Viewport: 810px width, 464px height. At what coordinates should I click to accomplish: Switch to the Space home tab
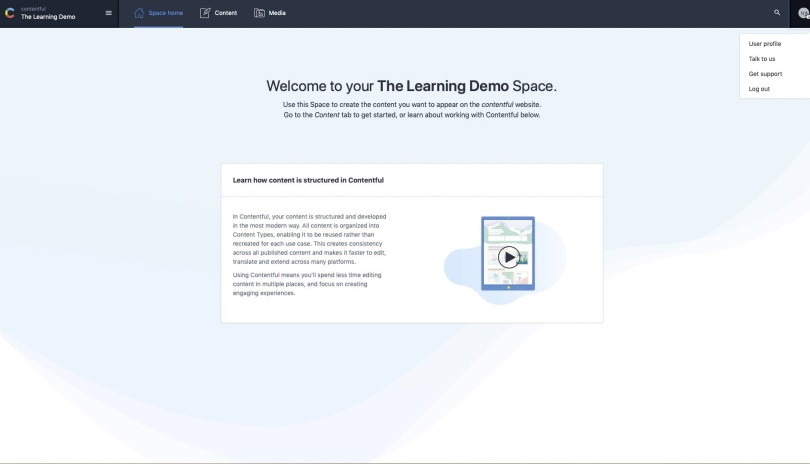pos(159,13)
